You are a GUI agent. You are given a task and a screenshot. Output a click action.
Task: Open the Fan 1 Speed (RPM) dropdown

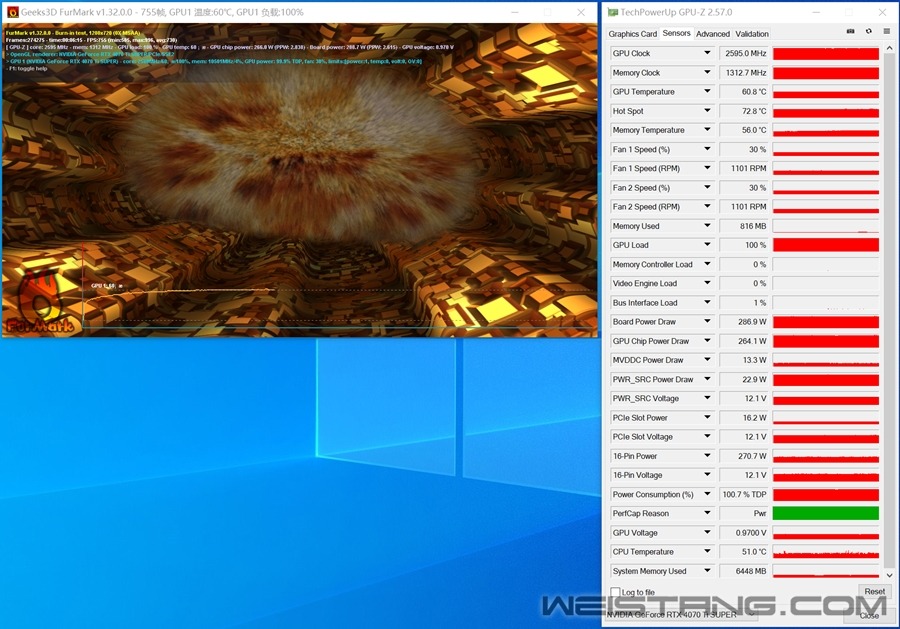707,168
